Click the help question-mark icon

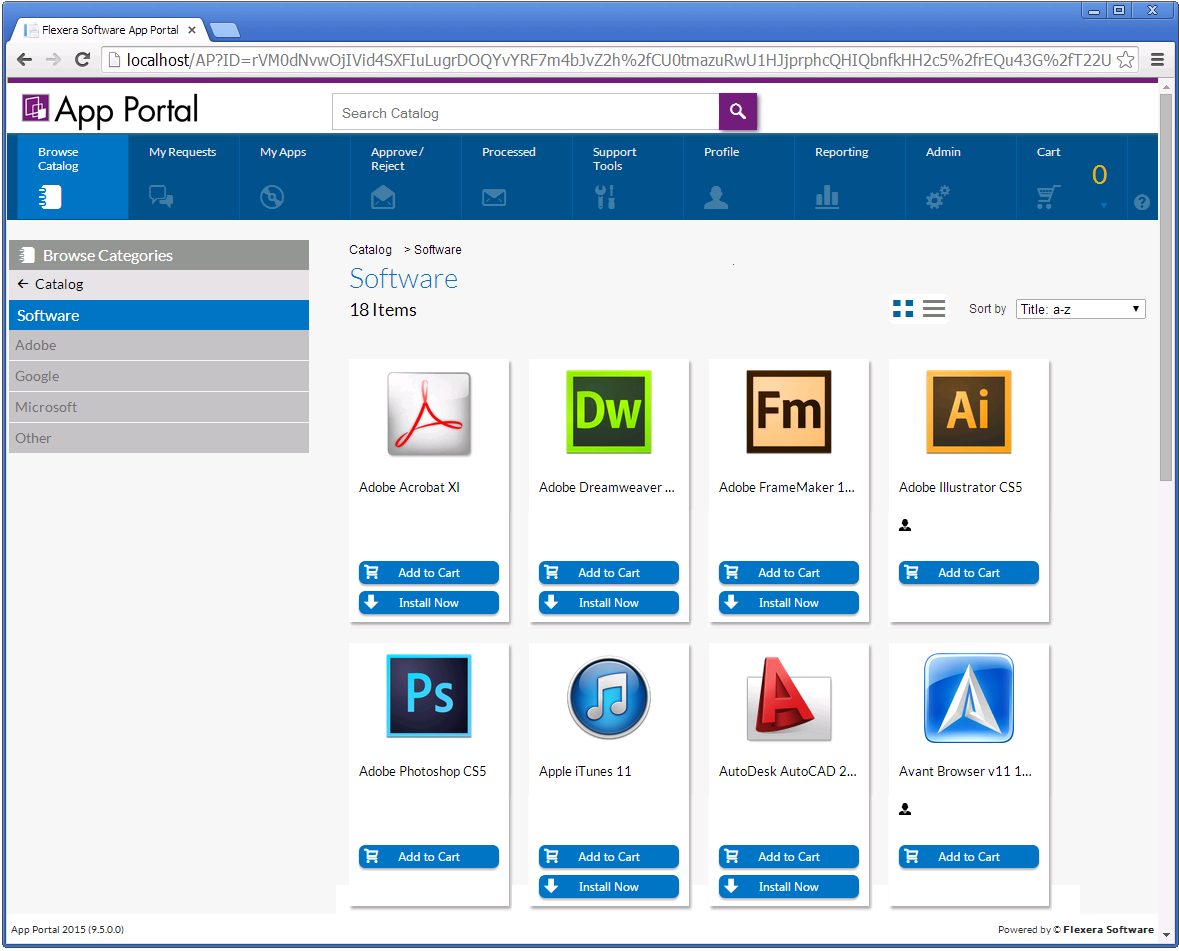[1141, 202]
